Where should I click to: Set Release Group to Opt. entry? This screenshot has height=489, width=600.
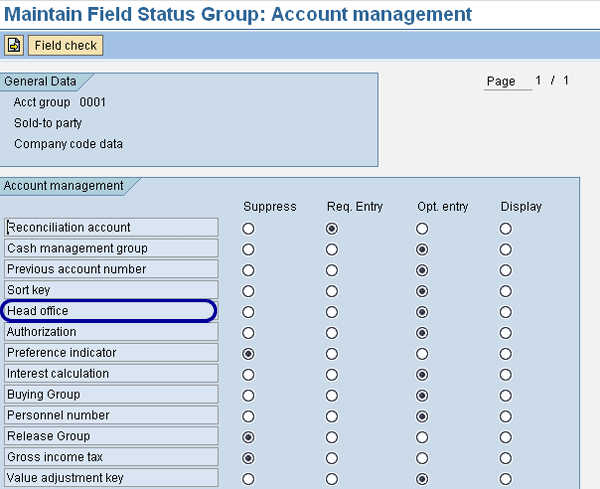pos(424,437)
